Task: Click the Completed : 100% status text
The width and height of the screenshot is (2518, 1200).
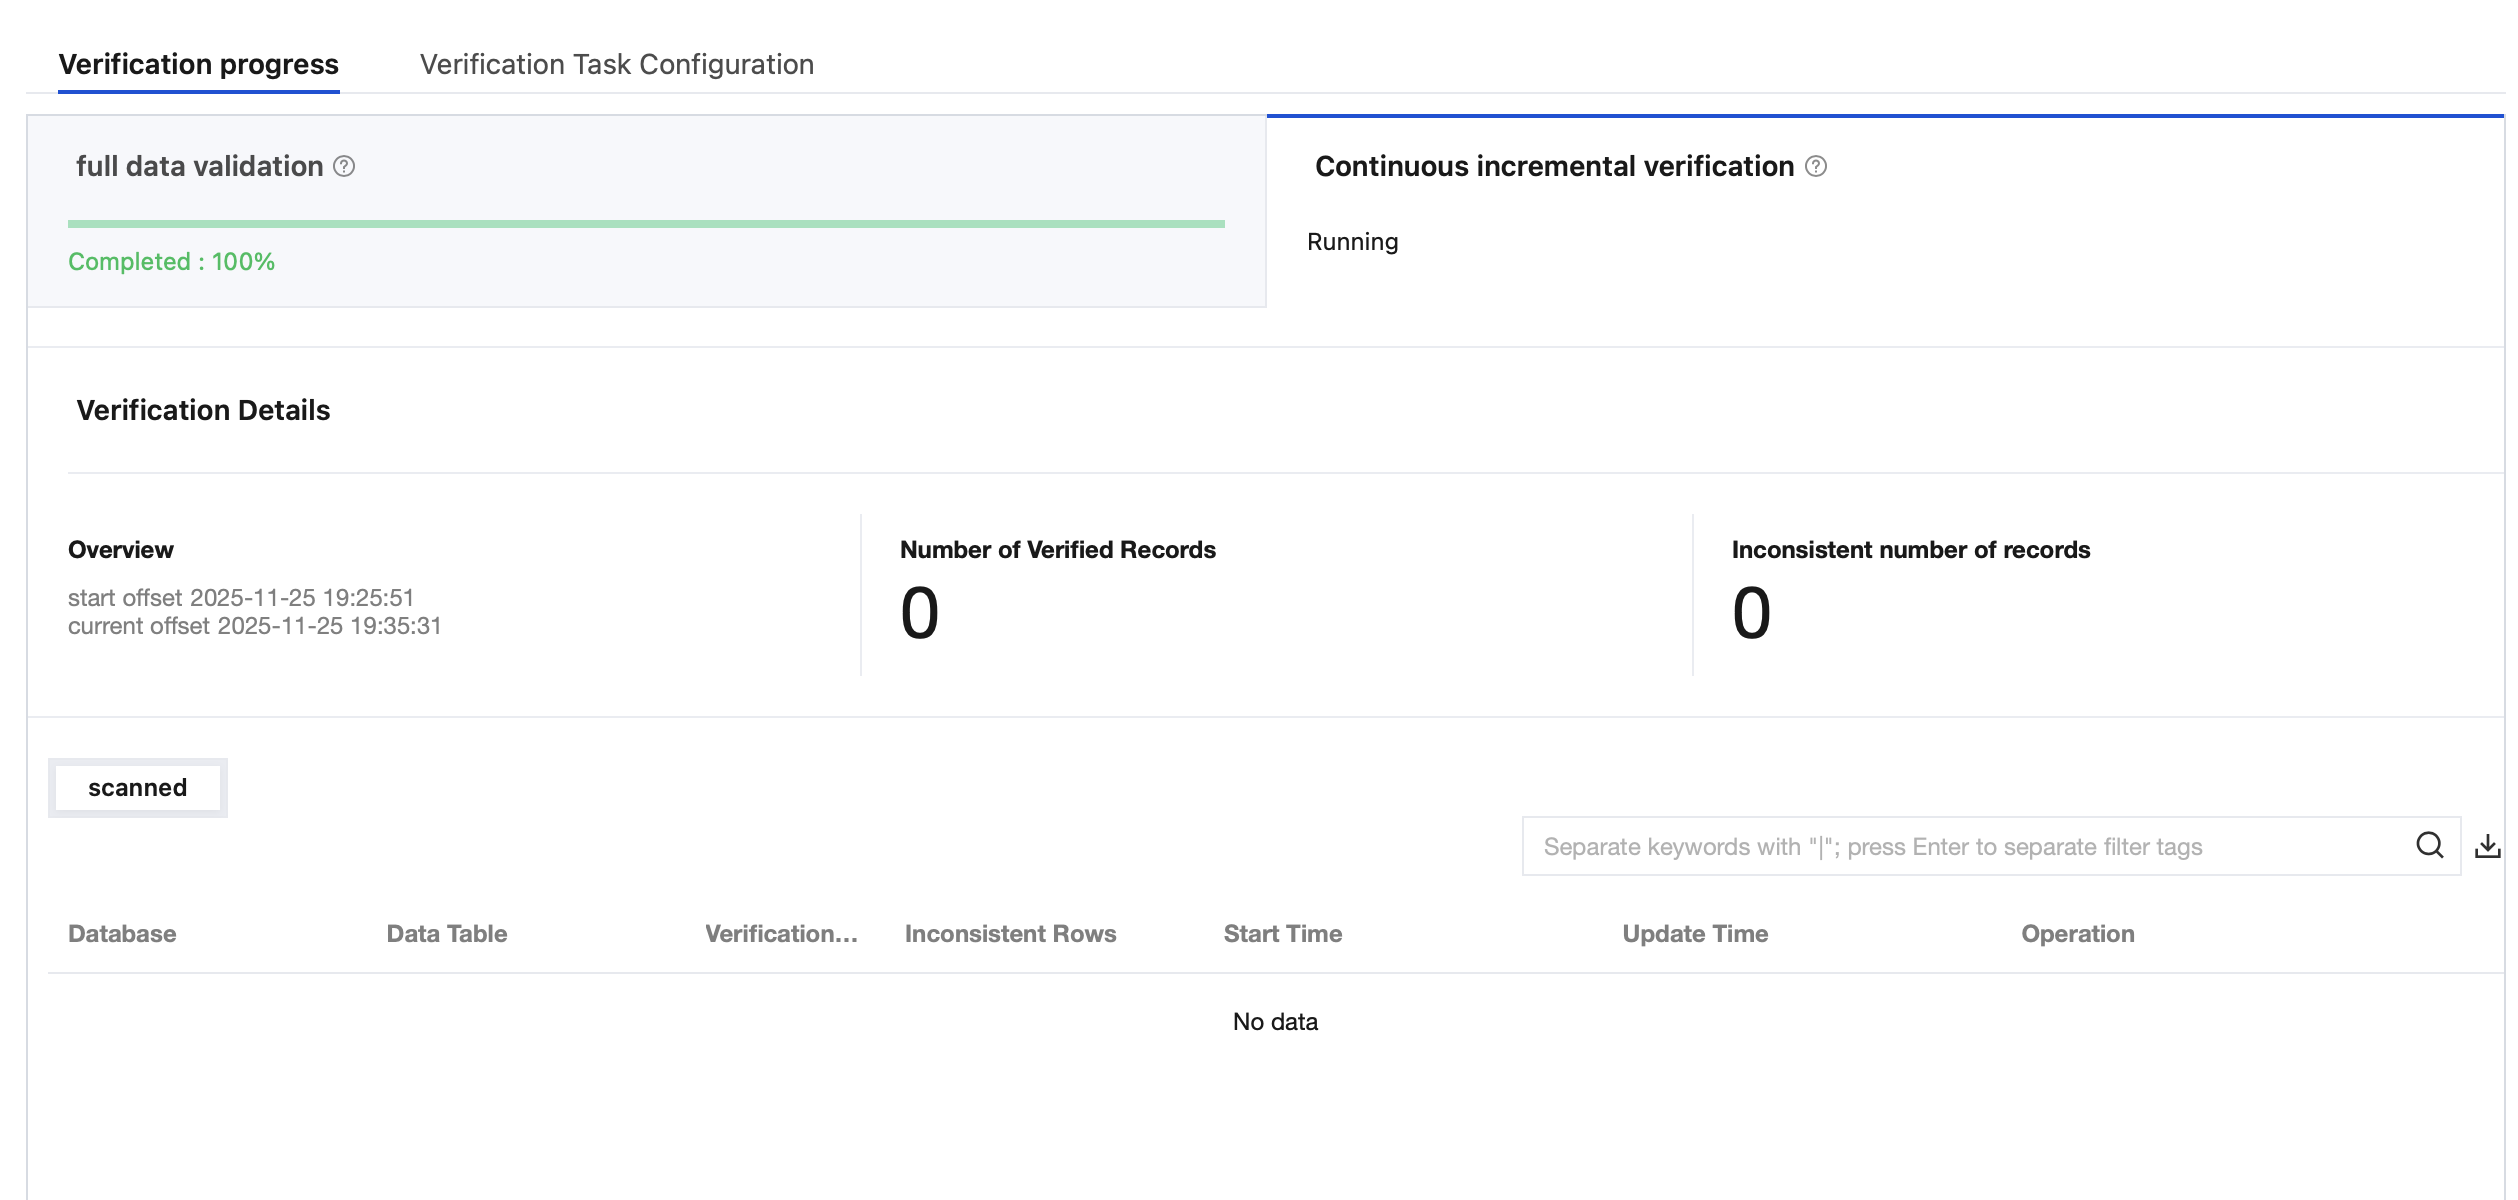Action: click(171, 262)
